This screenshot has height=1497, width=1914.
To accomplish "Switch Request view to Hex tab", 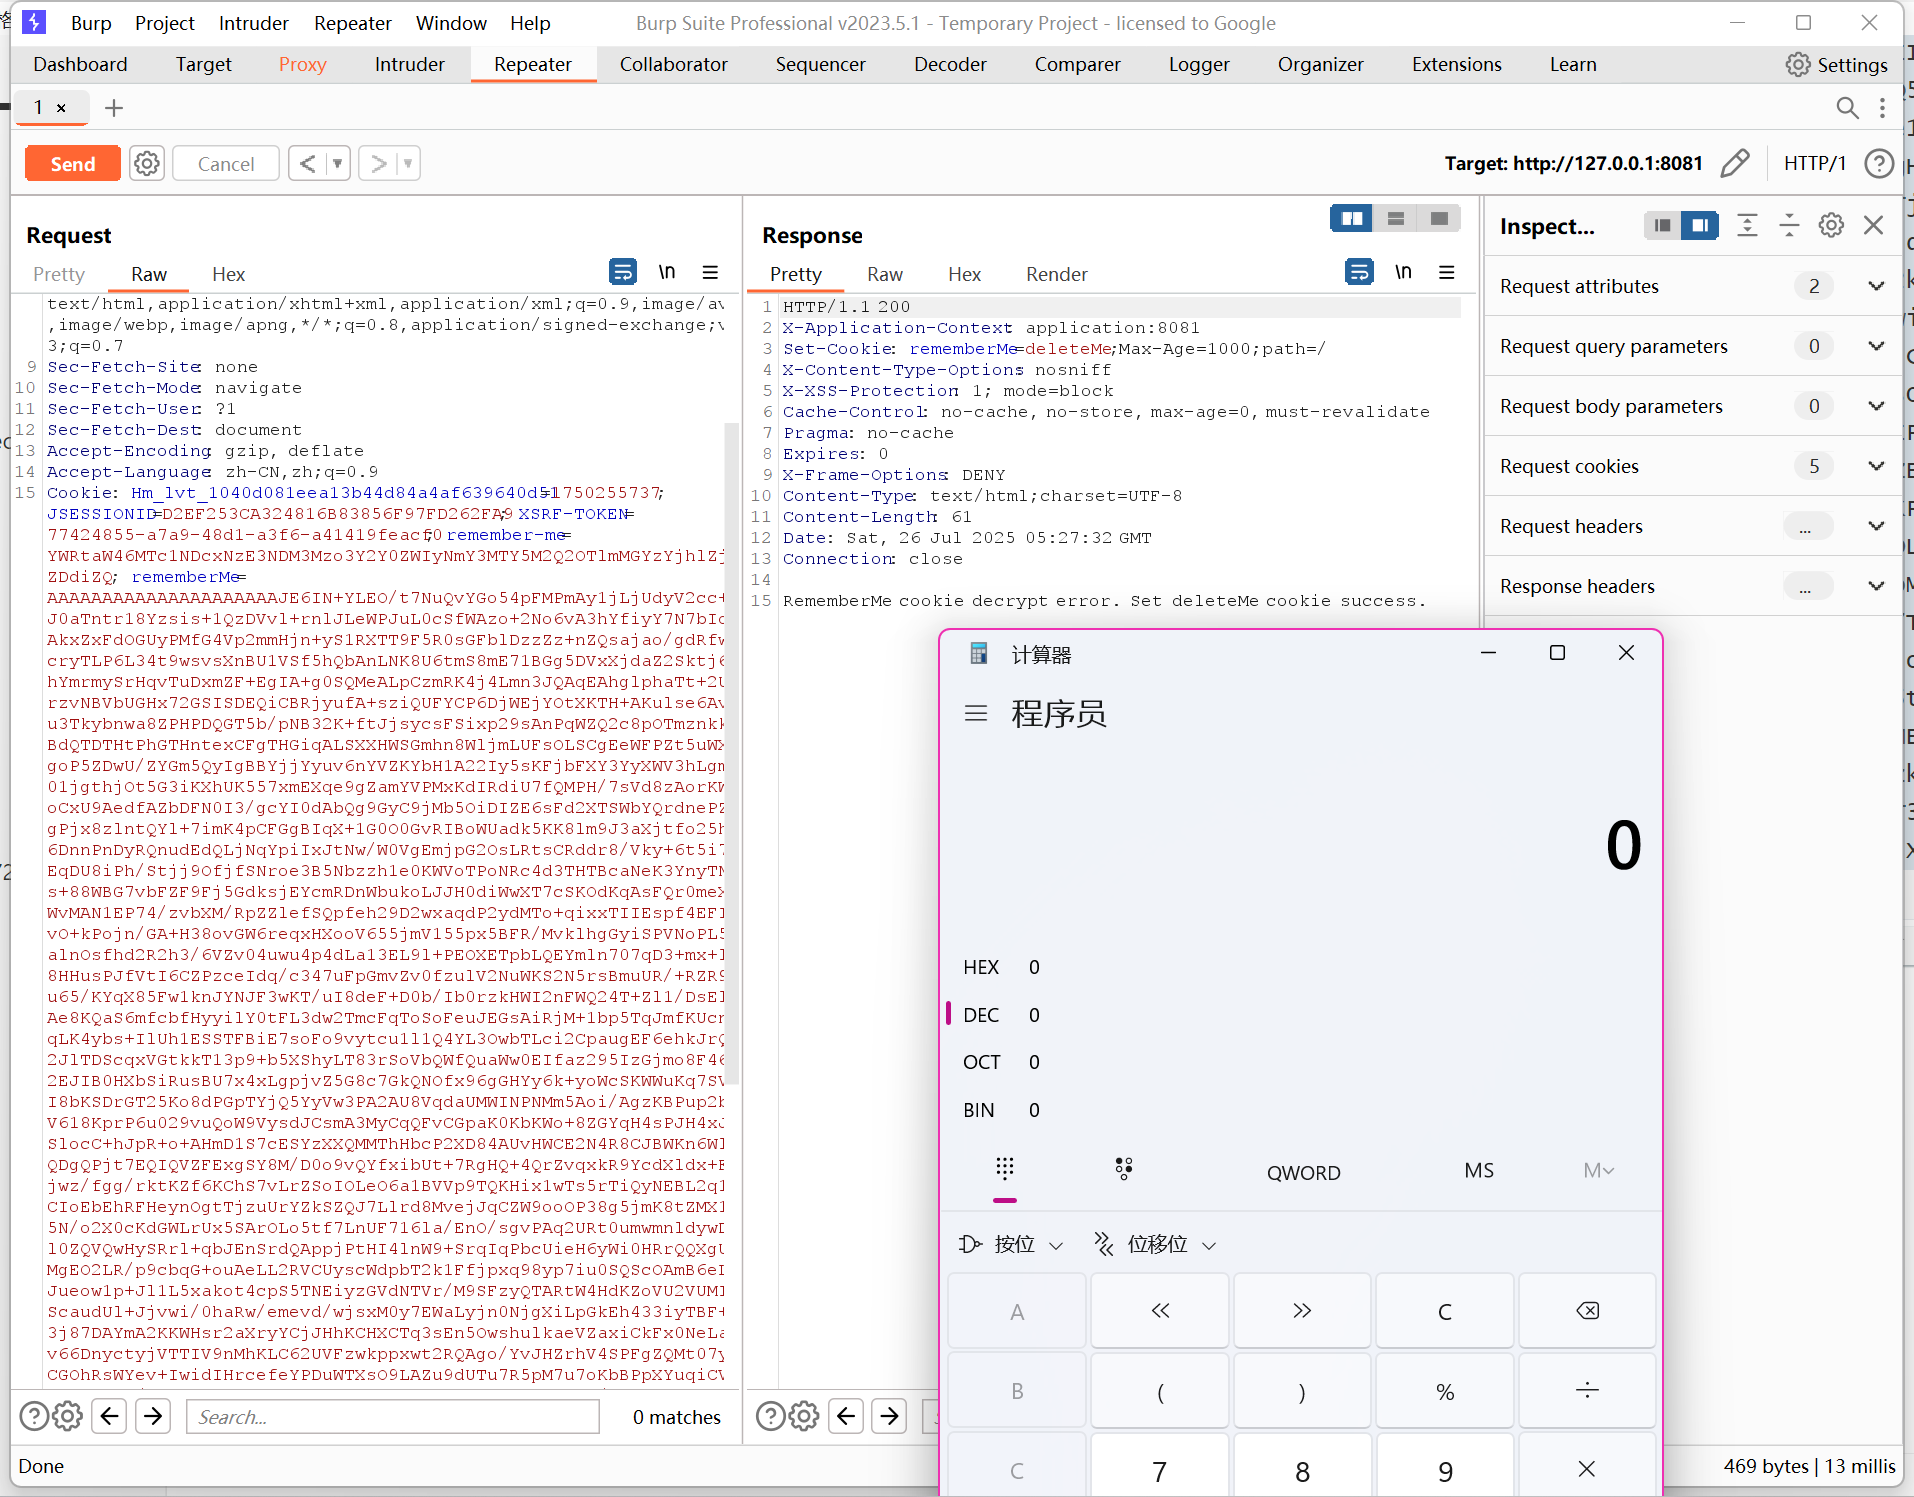I will click(x=228, y=274).
